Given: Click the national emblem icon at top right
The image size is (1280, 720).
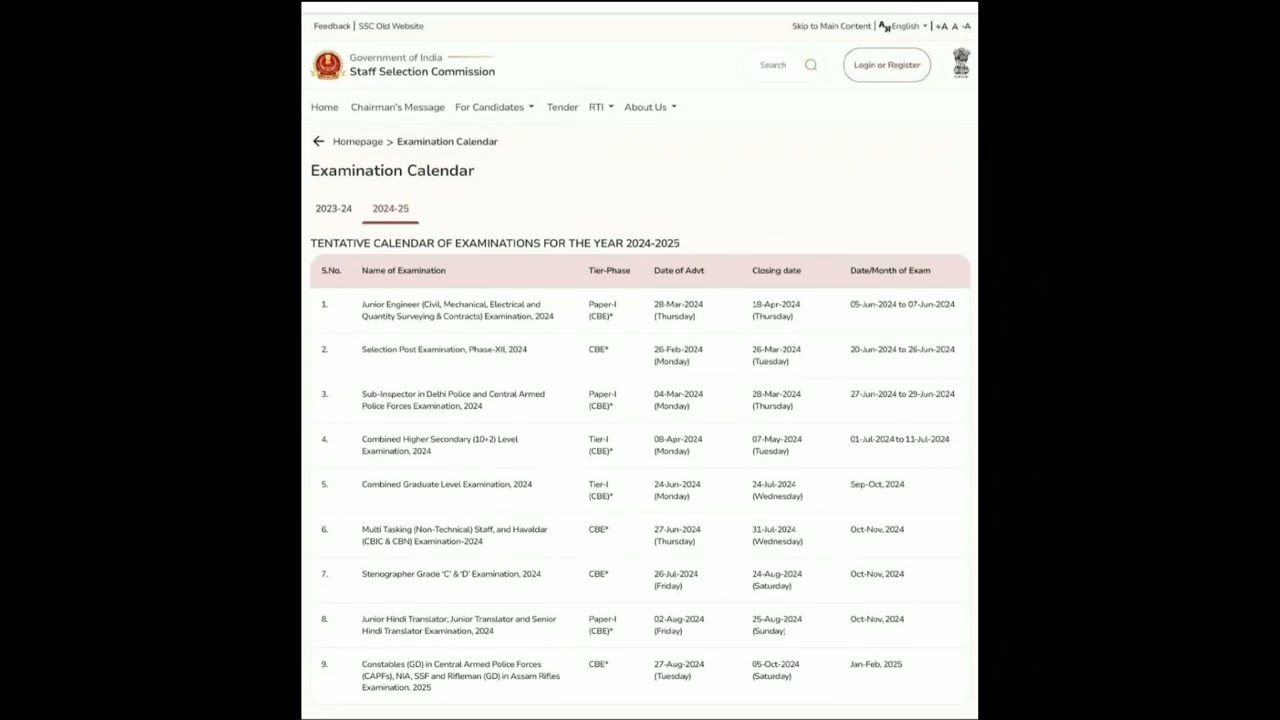Looking at the screenshot, I should click(x=961, y=63).
